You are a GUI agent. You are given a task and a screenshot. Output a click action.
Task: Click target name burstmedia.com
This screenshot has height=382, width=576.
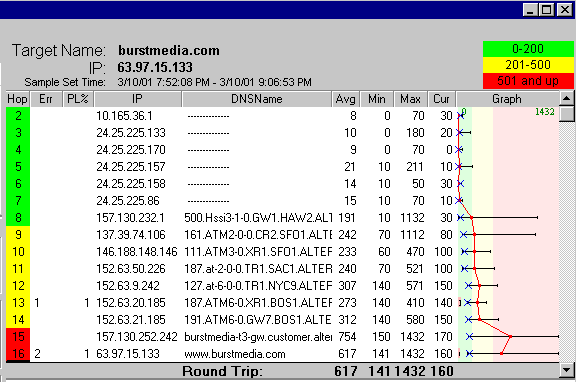pos(169,50)
